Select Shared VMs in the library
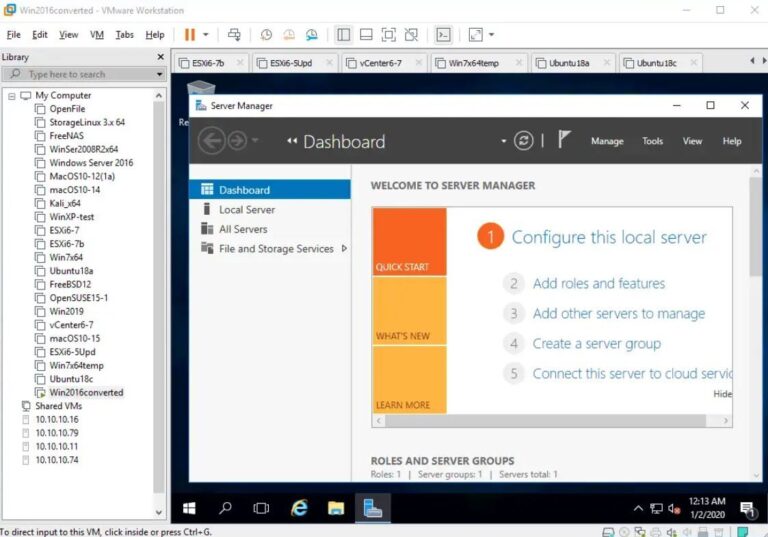Screen dimensions: 768x537 pos(58,406)
